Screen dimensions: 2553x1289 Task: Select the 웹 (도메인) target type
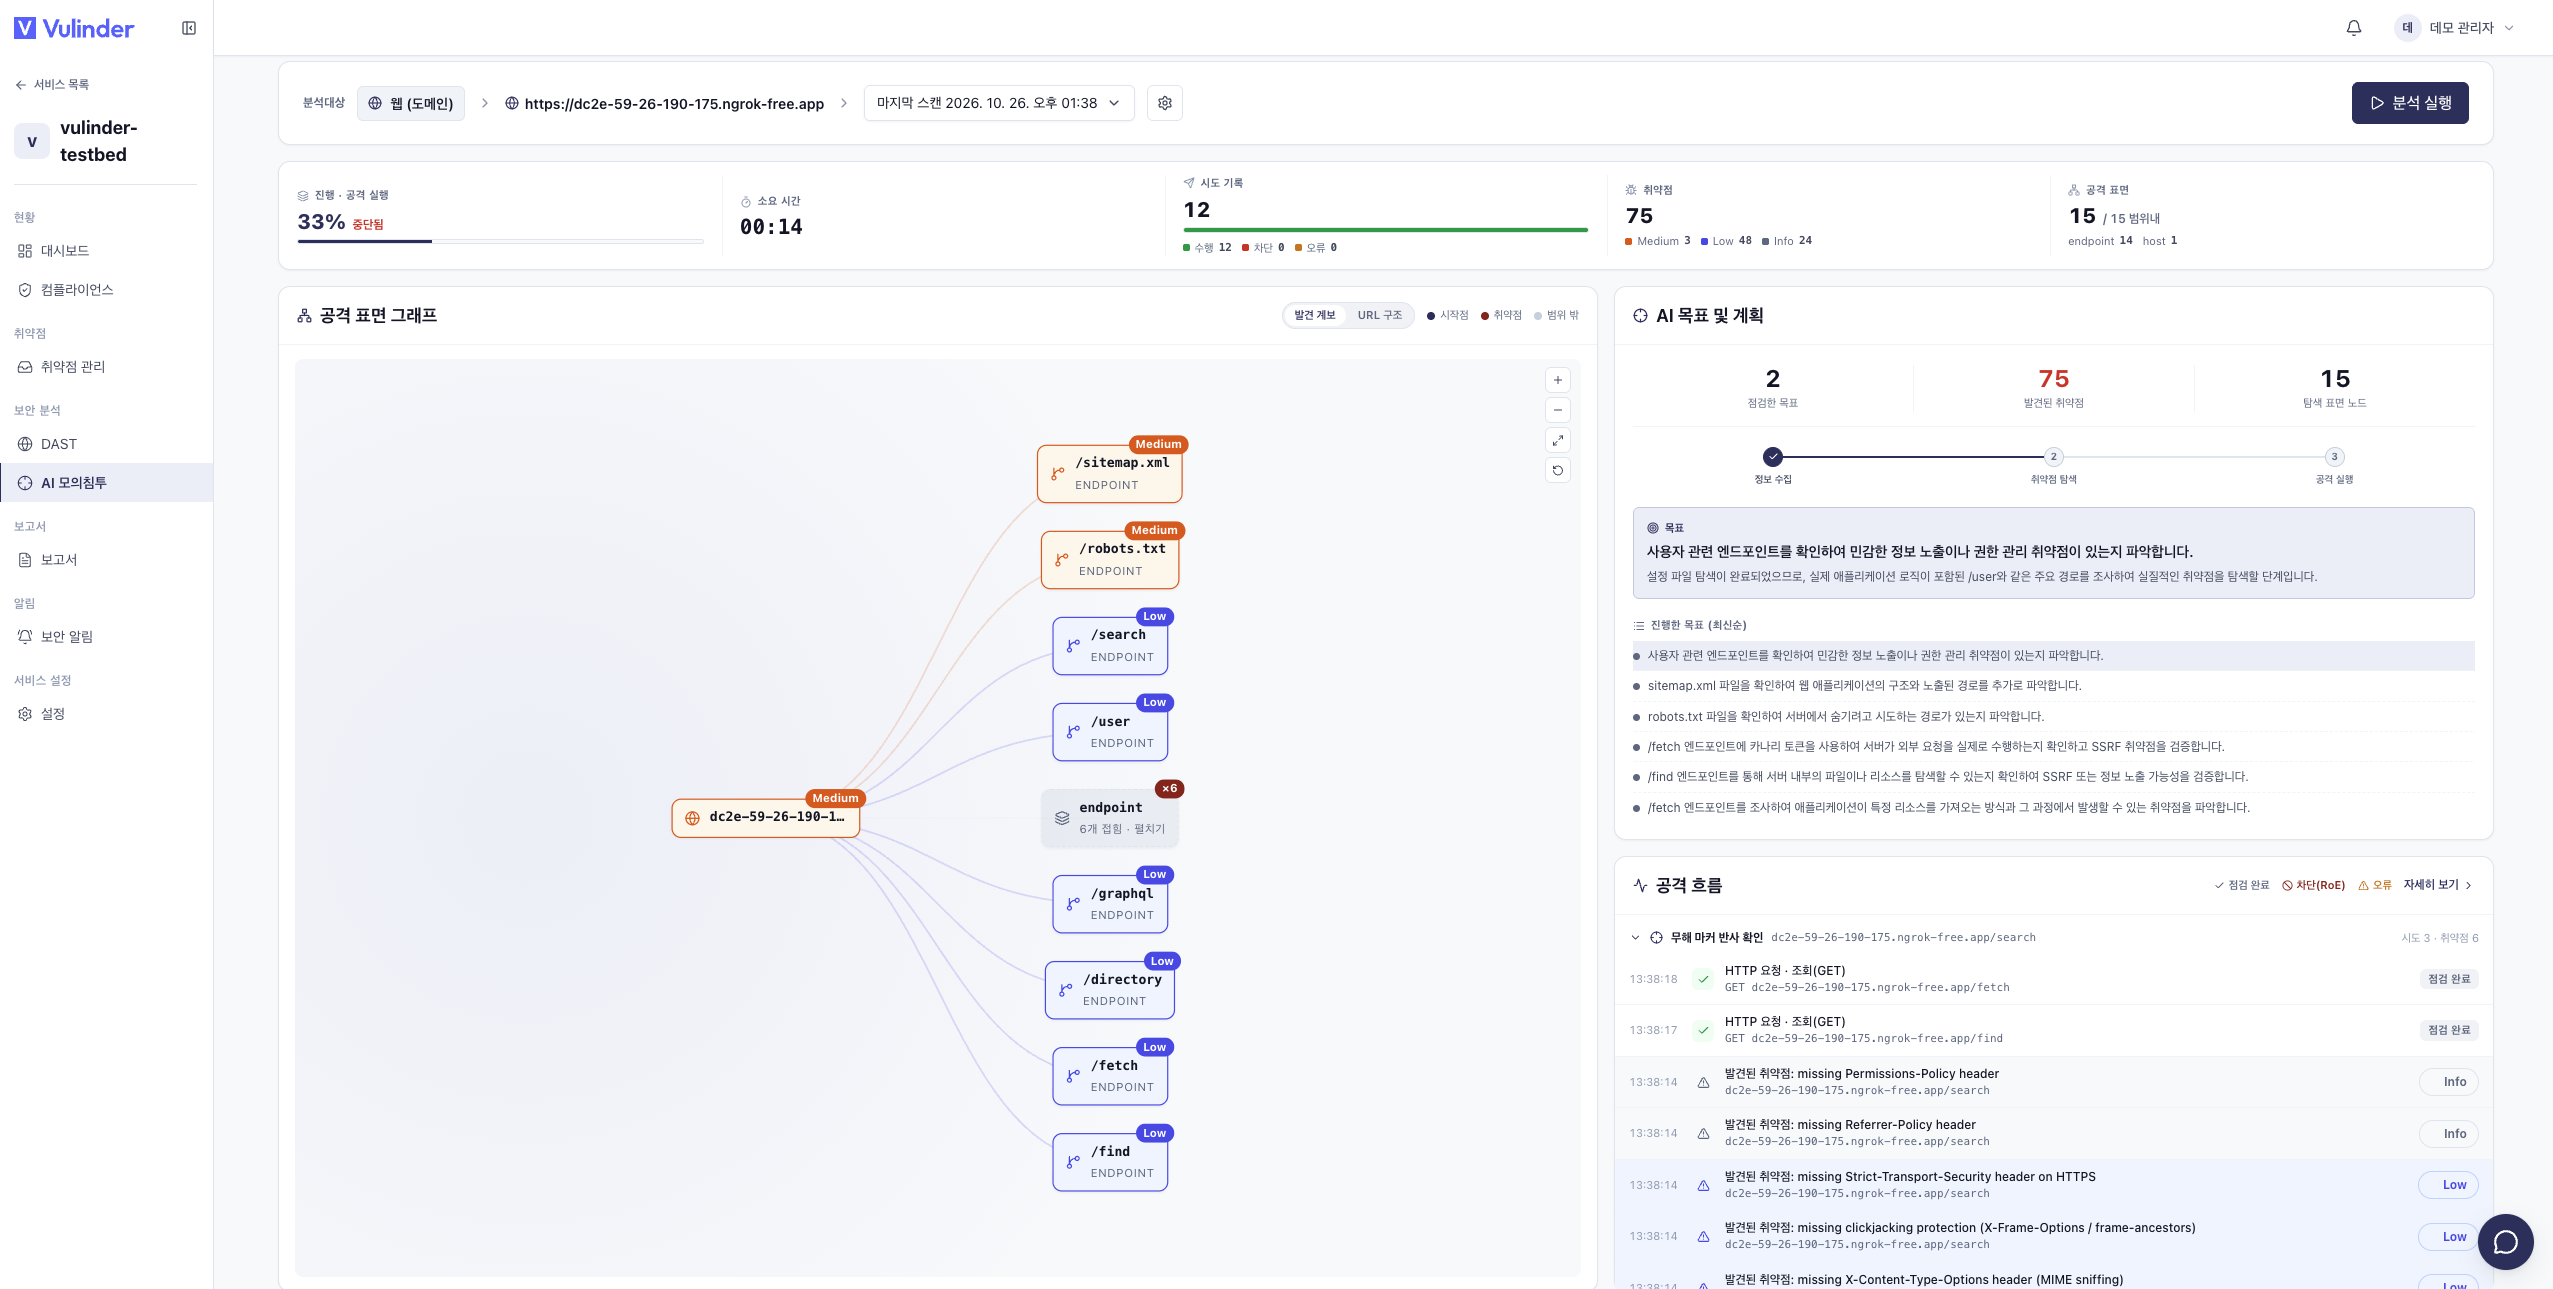pos(410,103)
